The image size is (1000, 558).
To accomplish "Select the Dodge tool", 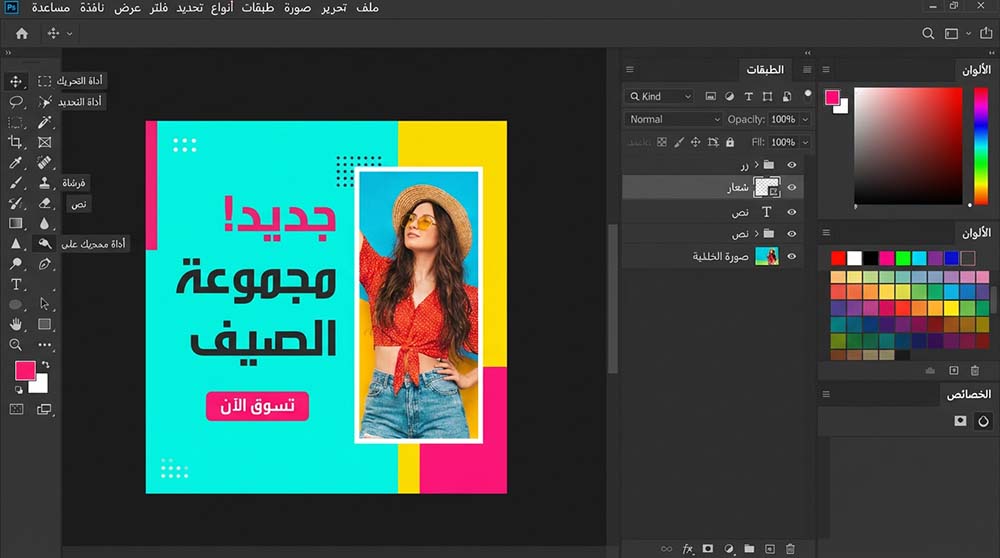I will click(16, 263).
